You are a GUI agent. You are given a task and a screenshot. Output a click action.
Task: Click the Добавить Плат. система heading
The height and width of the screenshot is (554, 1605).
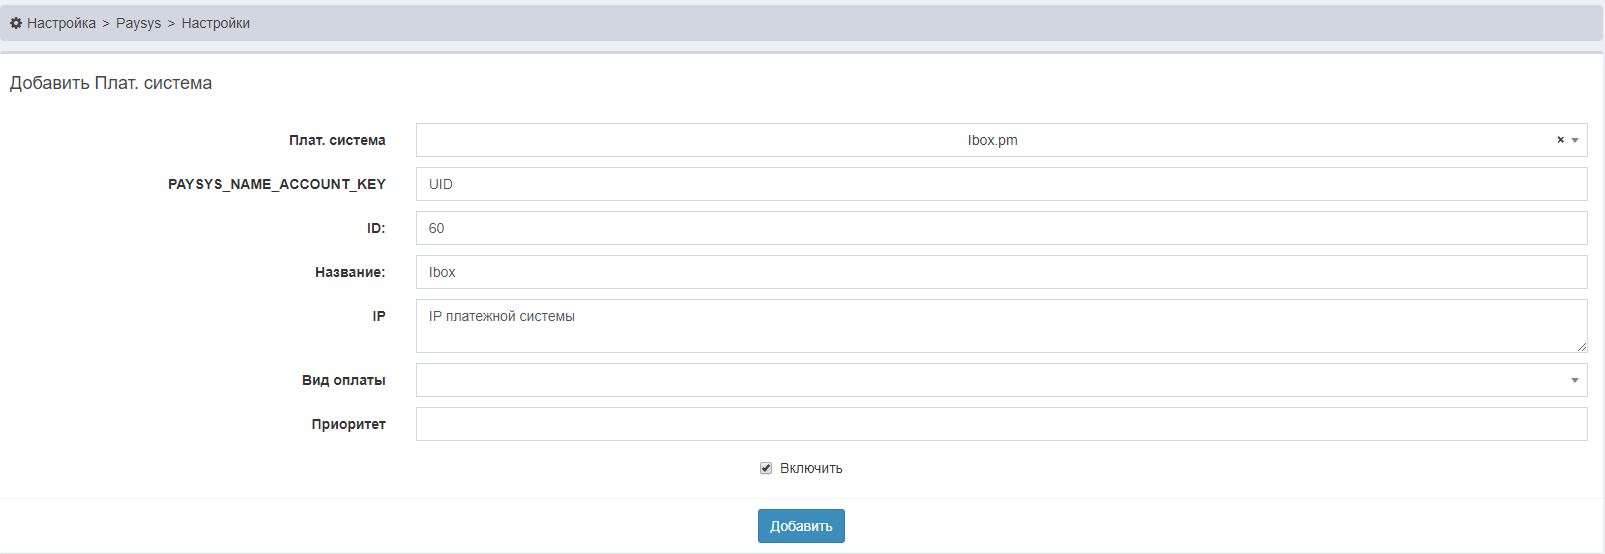tap(111, 83)
